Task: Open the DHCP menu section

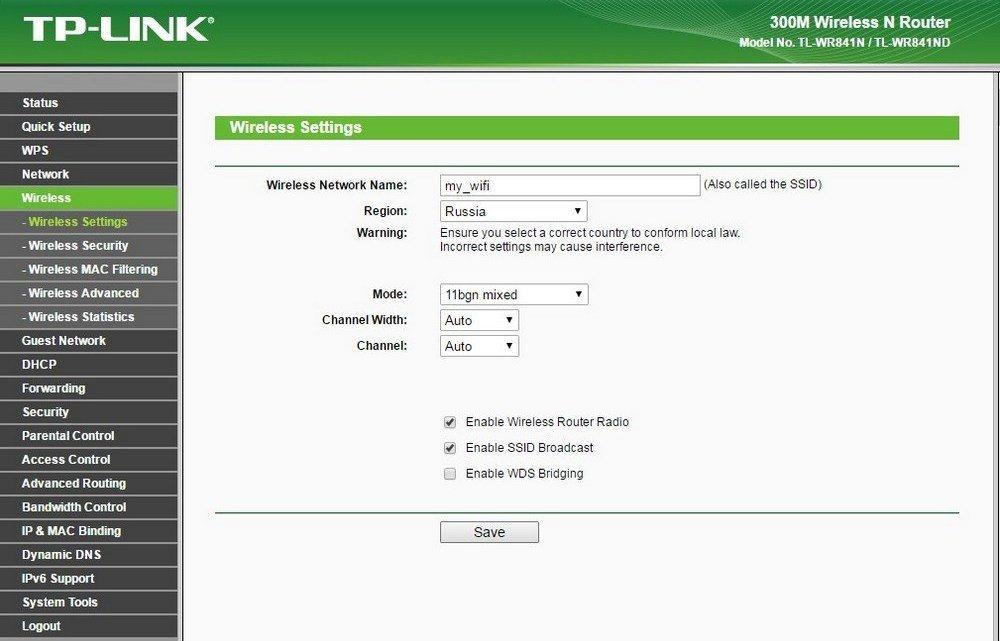Action: click(x=89, y=364)
